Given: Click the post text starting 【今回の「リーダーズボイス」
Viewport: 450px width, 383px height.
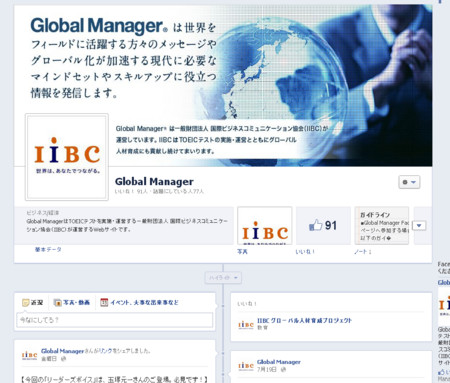Looking at the screenshot, I should pyautogui.click(x=115, y=379).
